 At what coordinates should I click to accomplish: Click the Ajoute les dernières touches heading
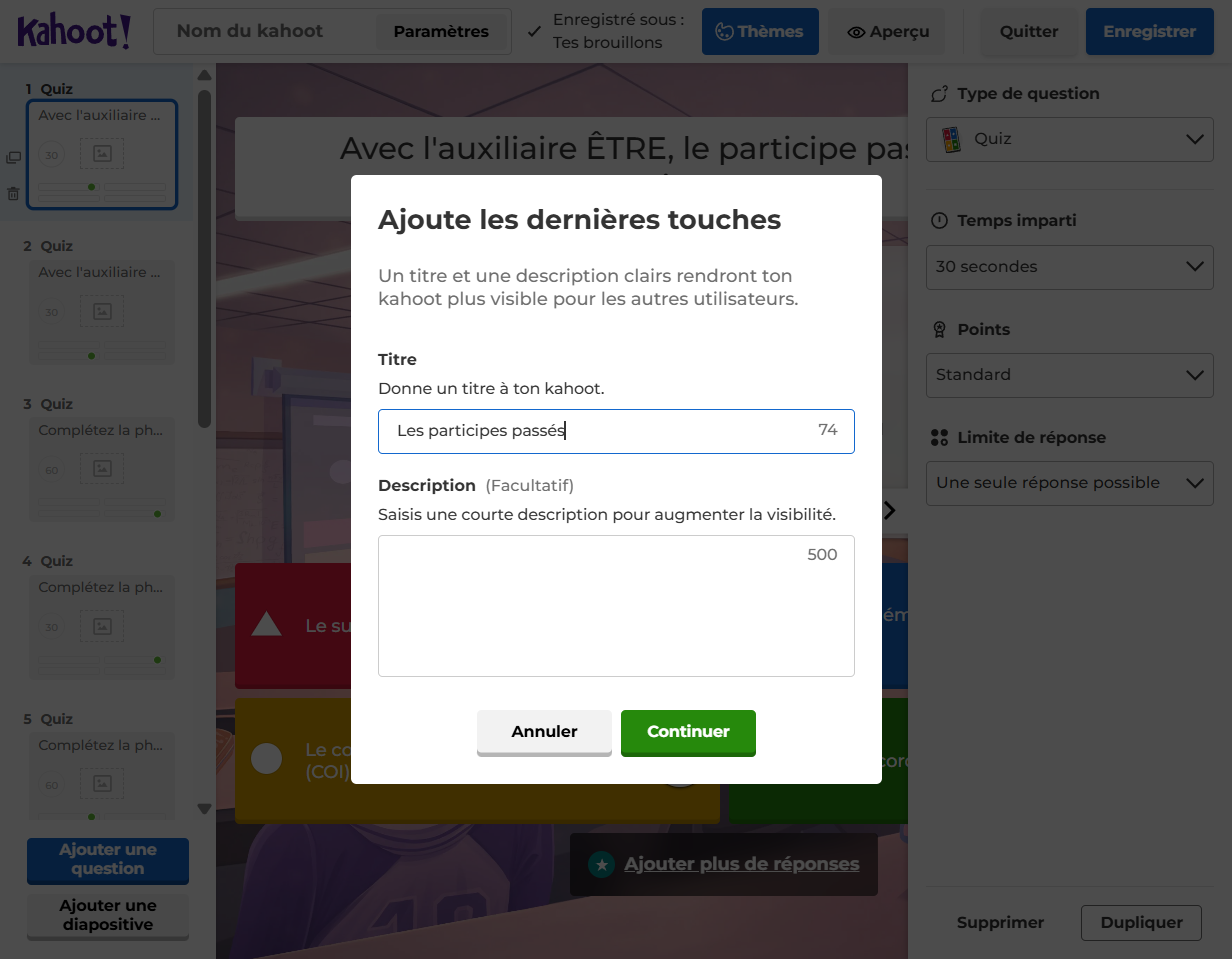pos(579,220)
